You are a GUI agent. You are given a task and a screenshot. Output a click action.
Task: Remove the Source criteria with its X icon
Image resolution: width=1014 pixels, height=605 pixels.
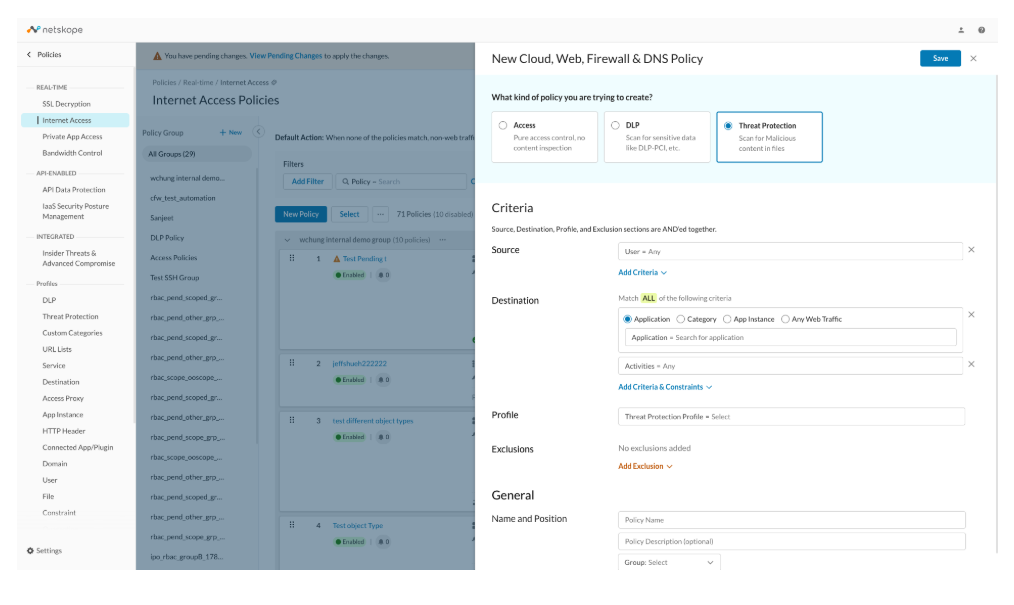971,249
